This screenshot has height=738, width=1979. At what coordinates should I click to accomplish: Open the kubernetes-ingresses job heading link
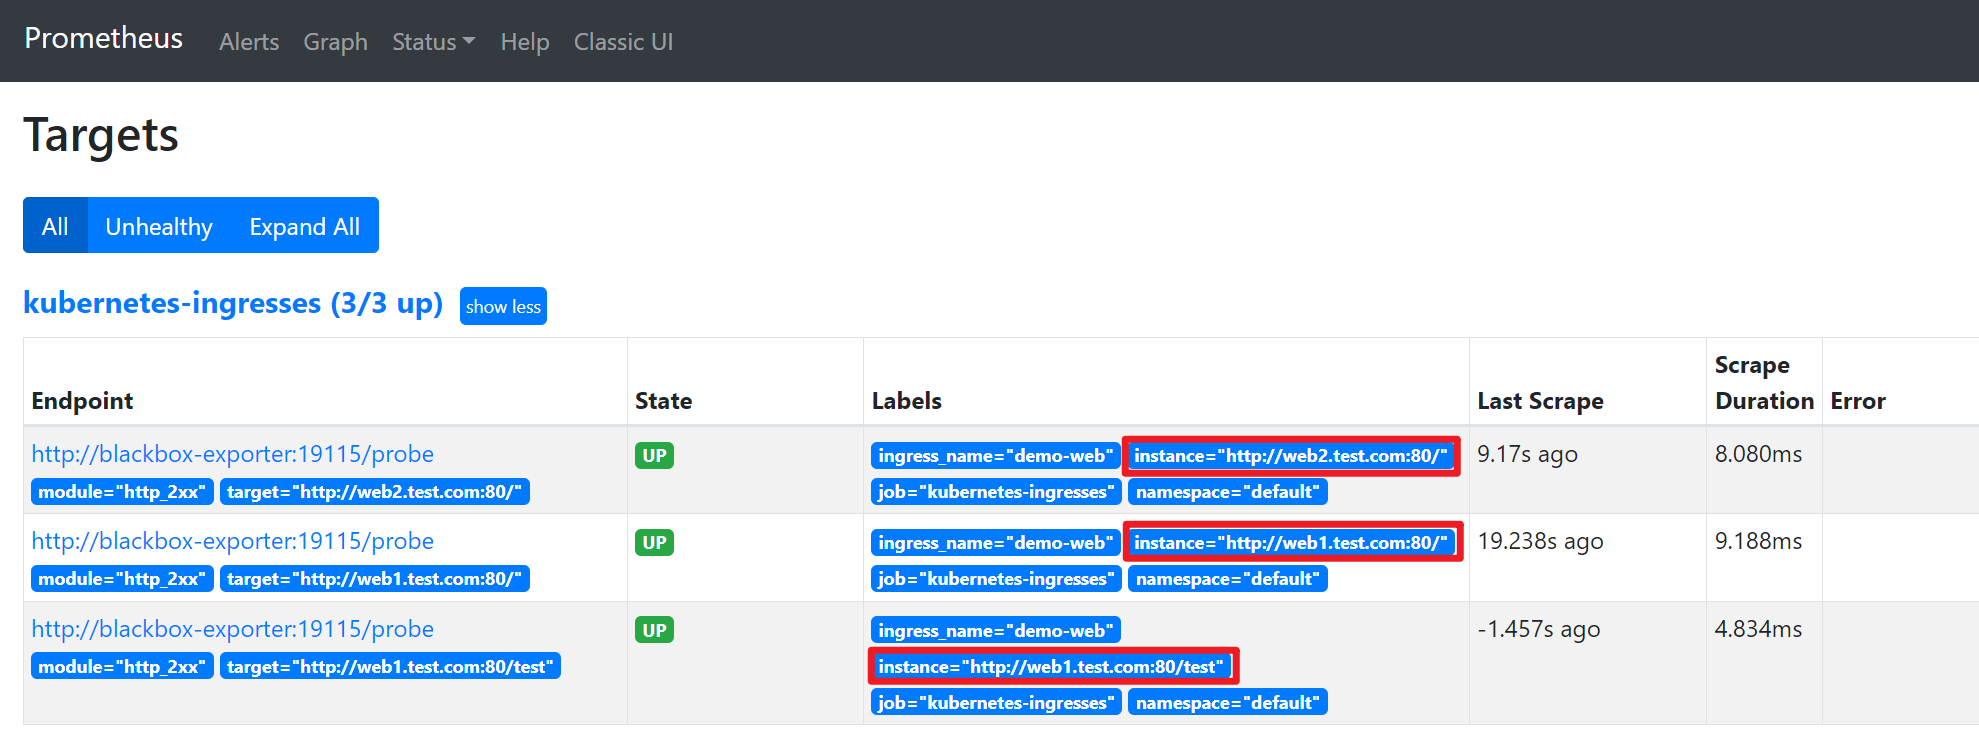coord(232,303)
